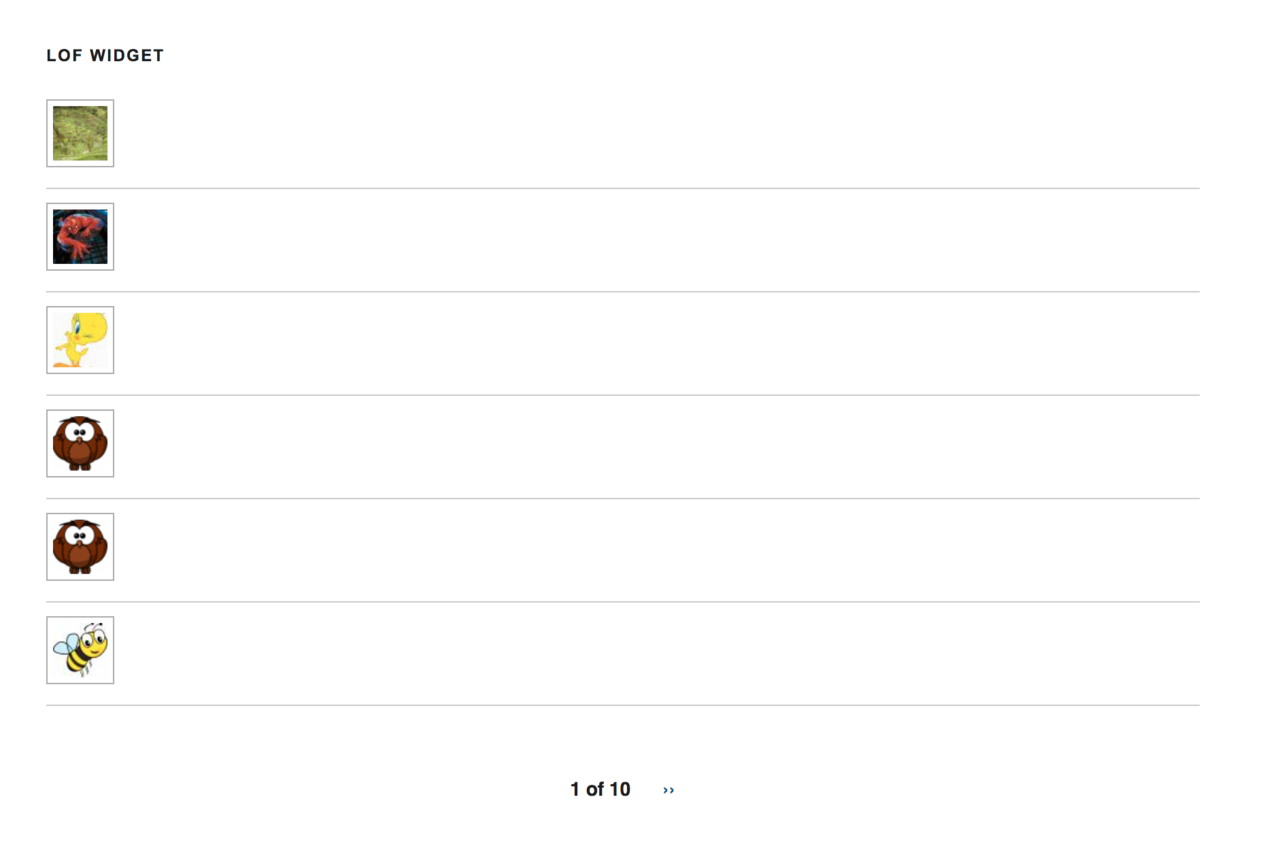Go to next page using double-arrow link
Screen dimensions: 1280x842
[x=668, y=790]
